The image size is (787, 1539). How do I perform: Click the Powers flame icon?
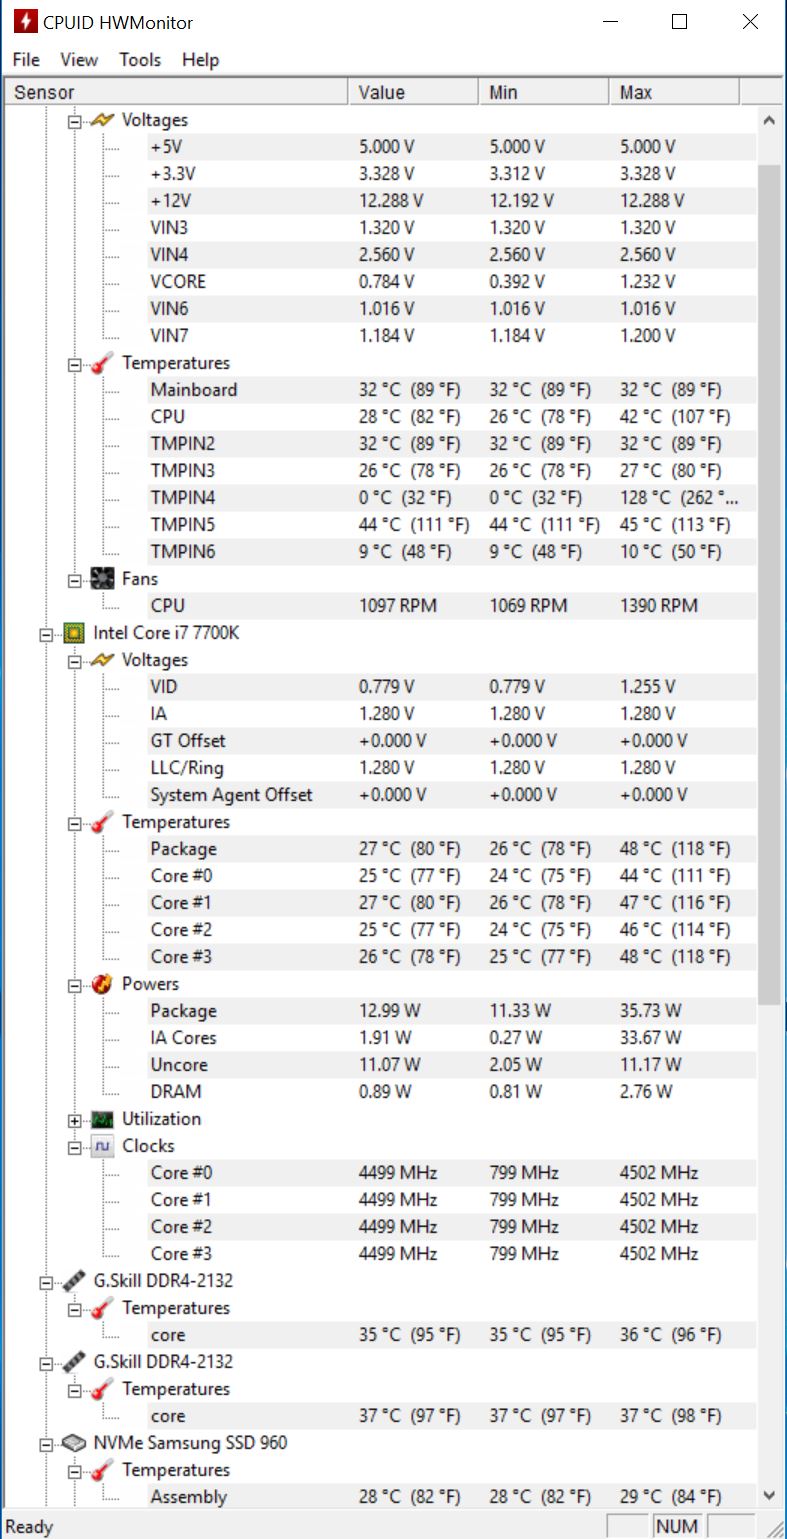point(102,984)
